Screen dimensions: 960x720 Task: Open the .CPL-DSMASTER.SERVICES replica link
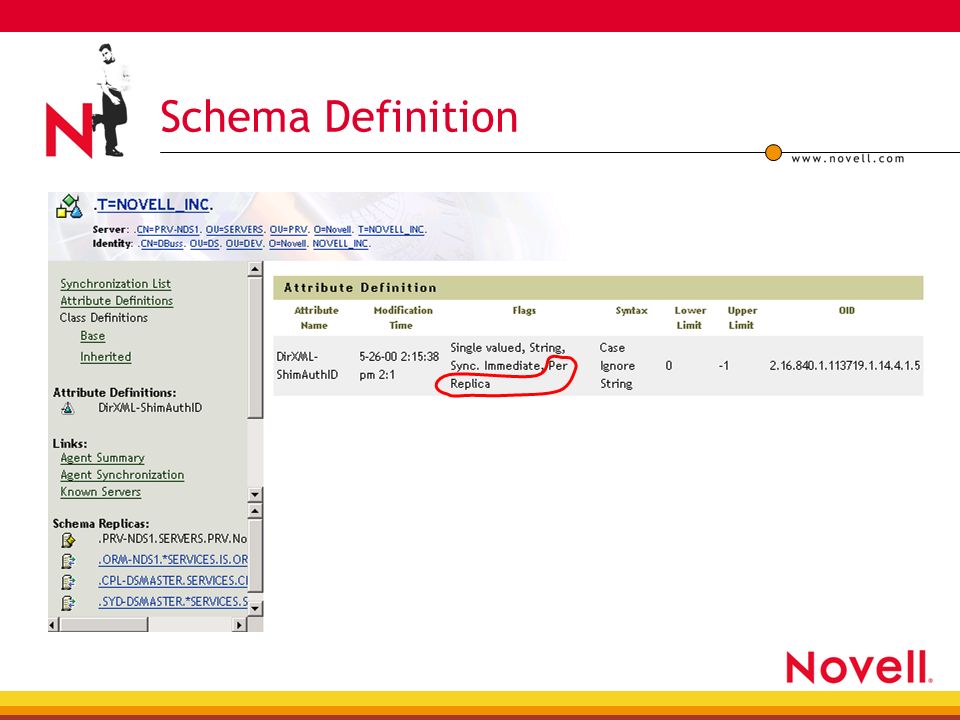pyautogui.click(x=173, y=580)
